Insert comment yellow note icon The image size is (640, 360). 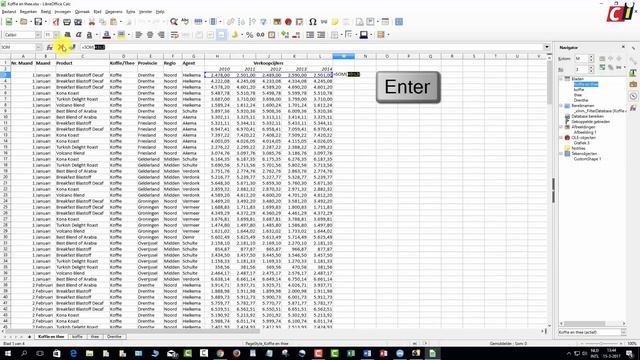(335, 22)
